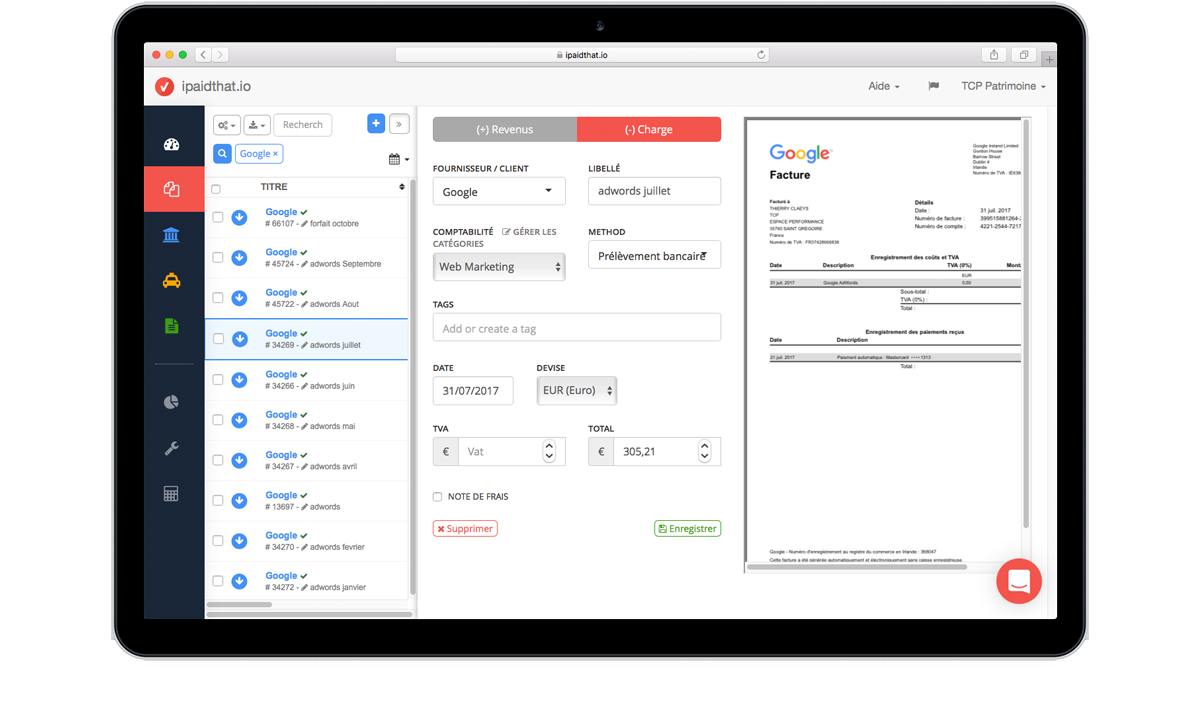This screenshot has height=702, width=1200.
Task: Open the calendar date filter dropdown
Action: coord(399,159)
